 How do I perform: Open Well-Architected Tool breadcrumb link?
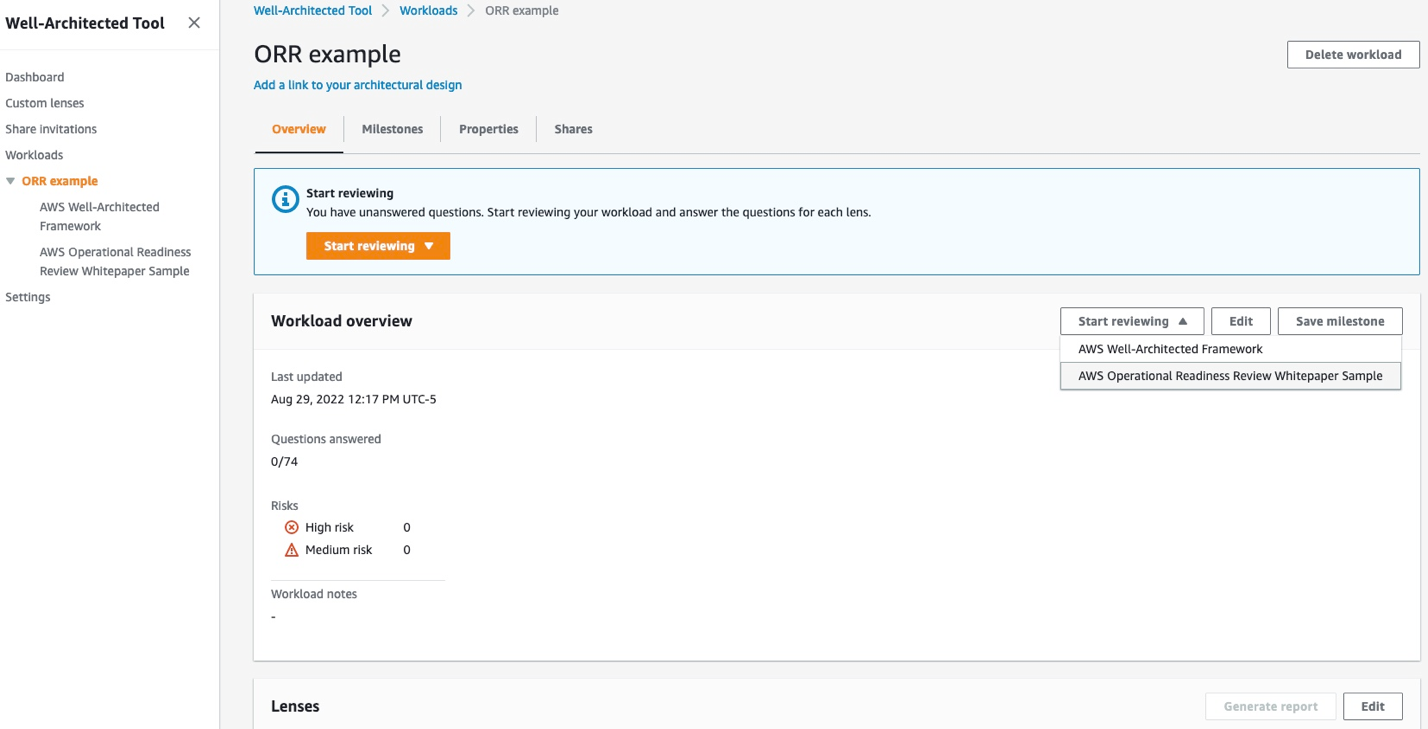point(313,11)
